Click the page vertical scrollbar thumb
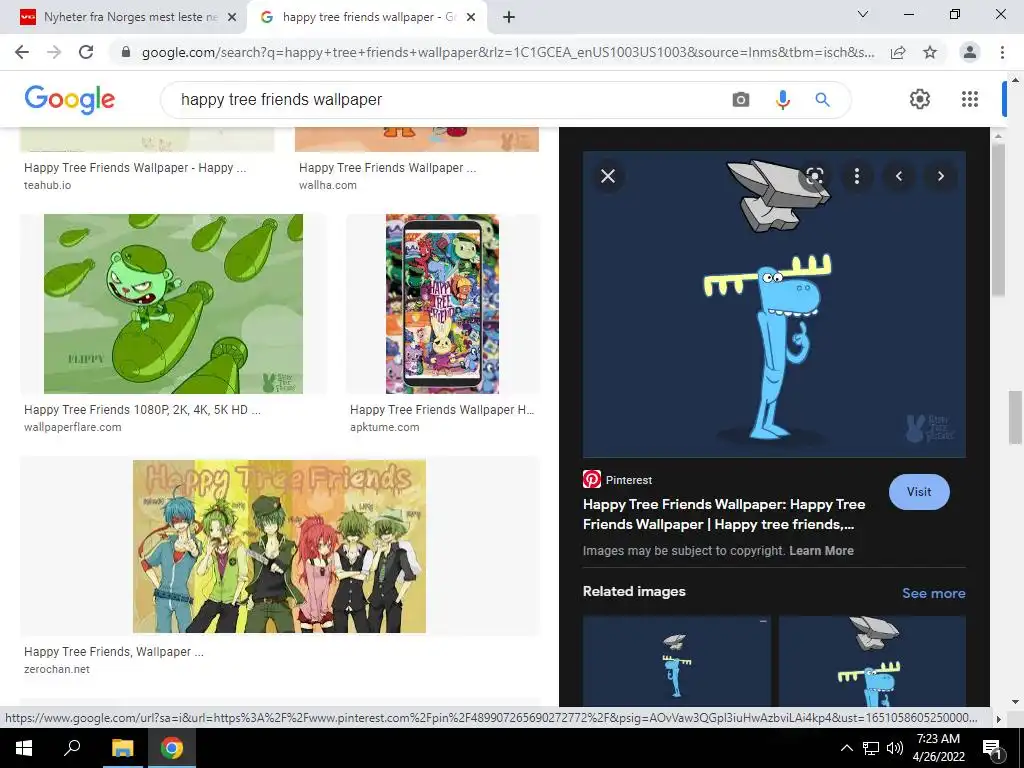The height and width of the screenshot is (768, 1024). pyautogui.click(x=1015, y=418)
